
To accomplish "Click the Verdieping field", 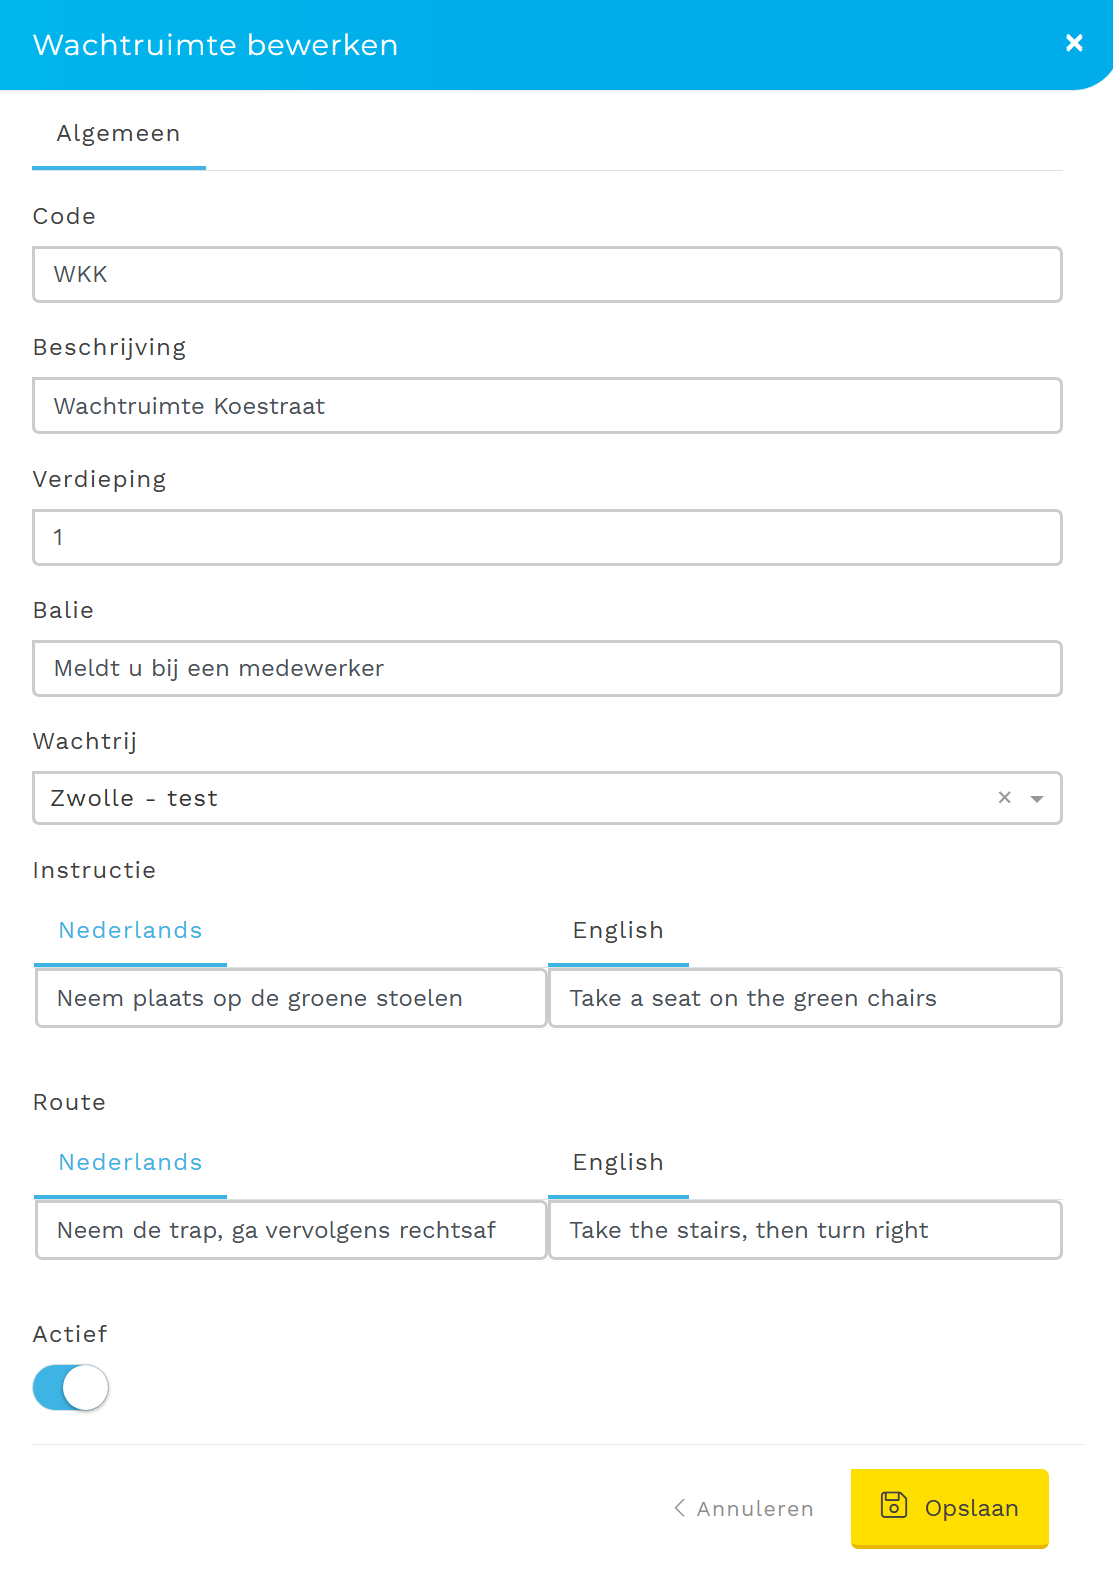I will pos(547,538).
